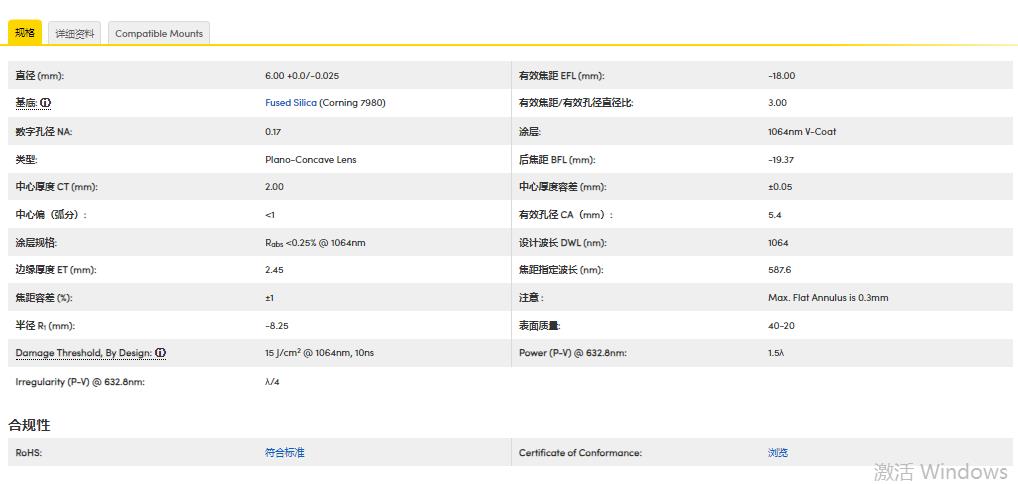Select the BFL value -19.37
1018x484 pixels.
click(781, 159)
